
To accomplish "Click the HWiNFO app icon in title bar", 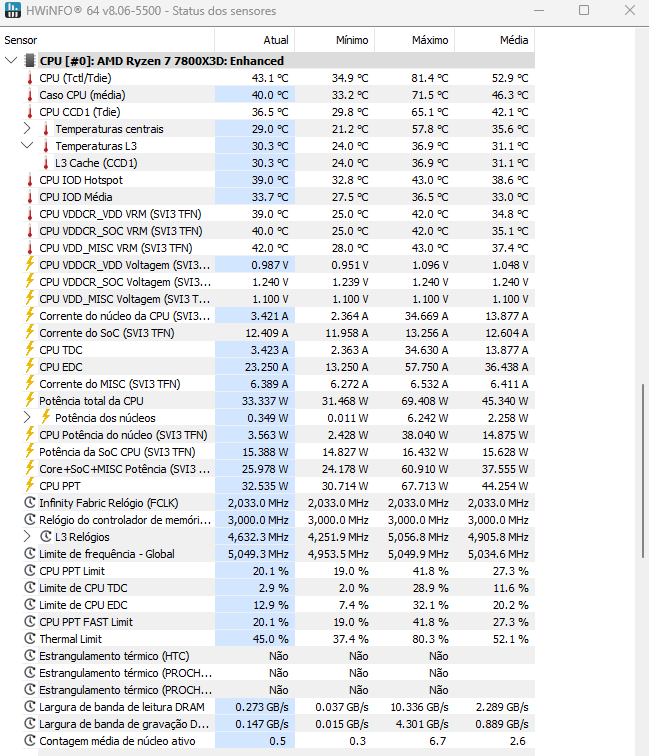I will pyautogui.click(x=13, y=10).
